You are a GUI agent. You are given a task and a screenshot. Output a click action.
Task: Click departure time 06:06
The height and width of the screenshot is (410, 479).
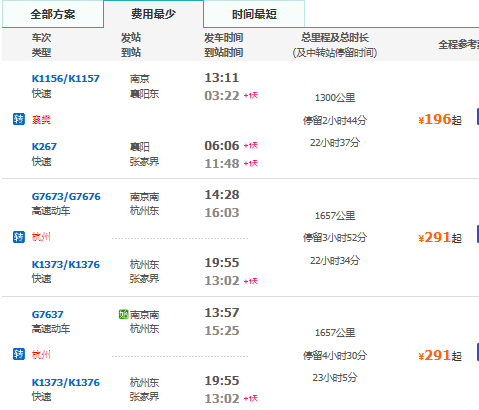coord(222,146)
